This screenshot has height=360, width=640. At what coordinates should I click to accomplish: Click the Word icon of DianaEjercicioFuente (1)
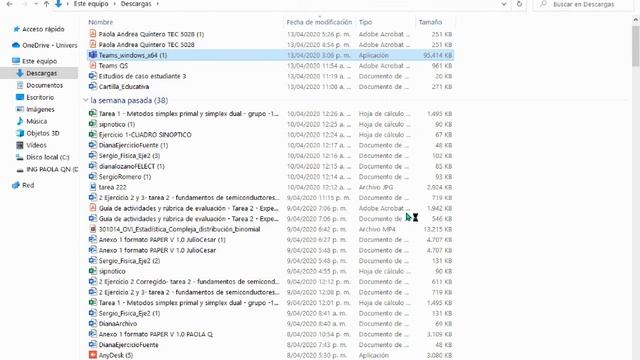93,145
